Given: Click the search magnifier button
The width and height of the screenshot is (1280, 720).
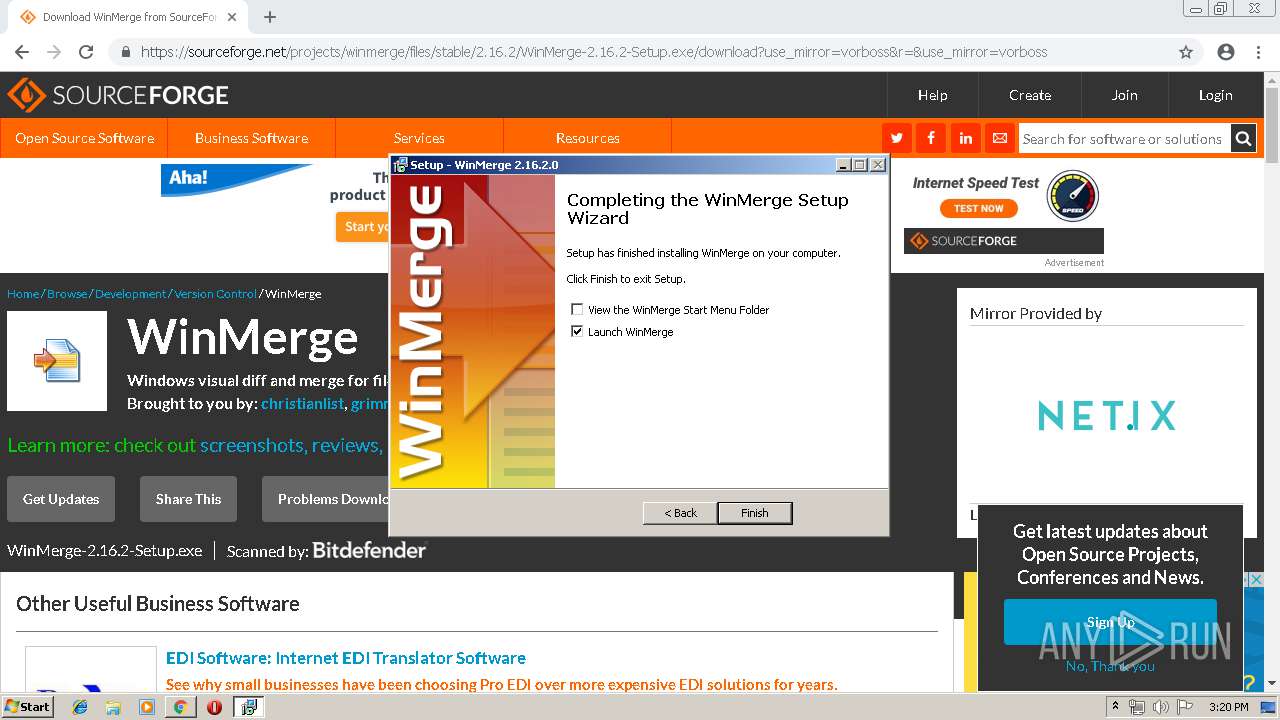Looking at the screenshot, I should 1243,139.
